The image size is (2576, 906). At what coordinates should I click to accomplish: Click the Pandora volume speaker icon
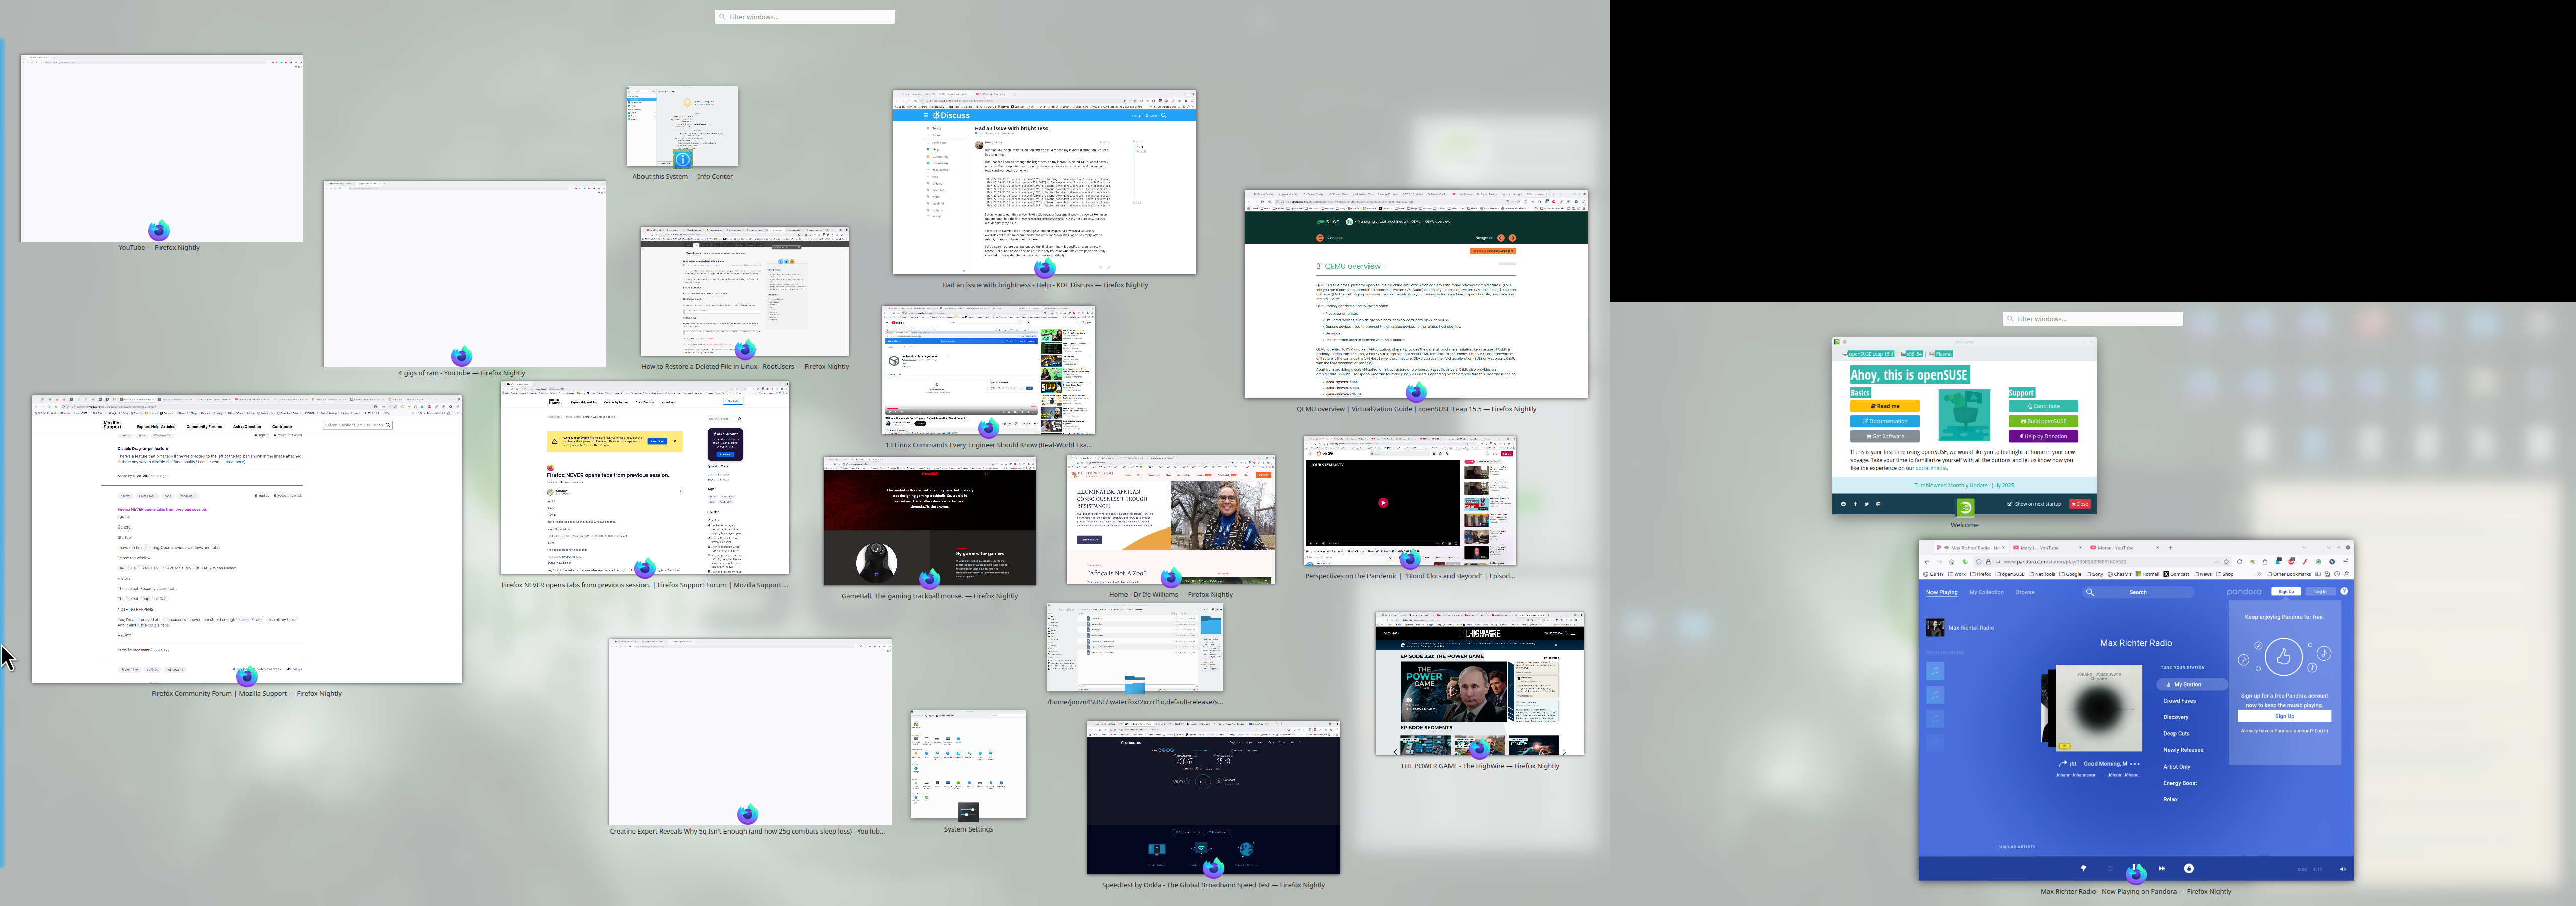tap(2342, 869)
